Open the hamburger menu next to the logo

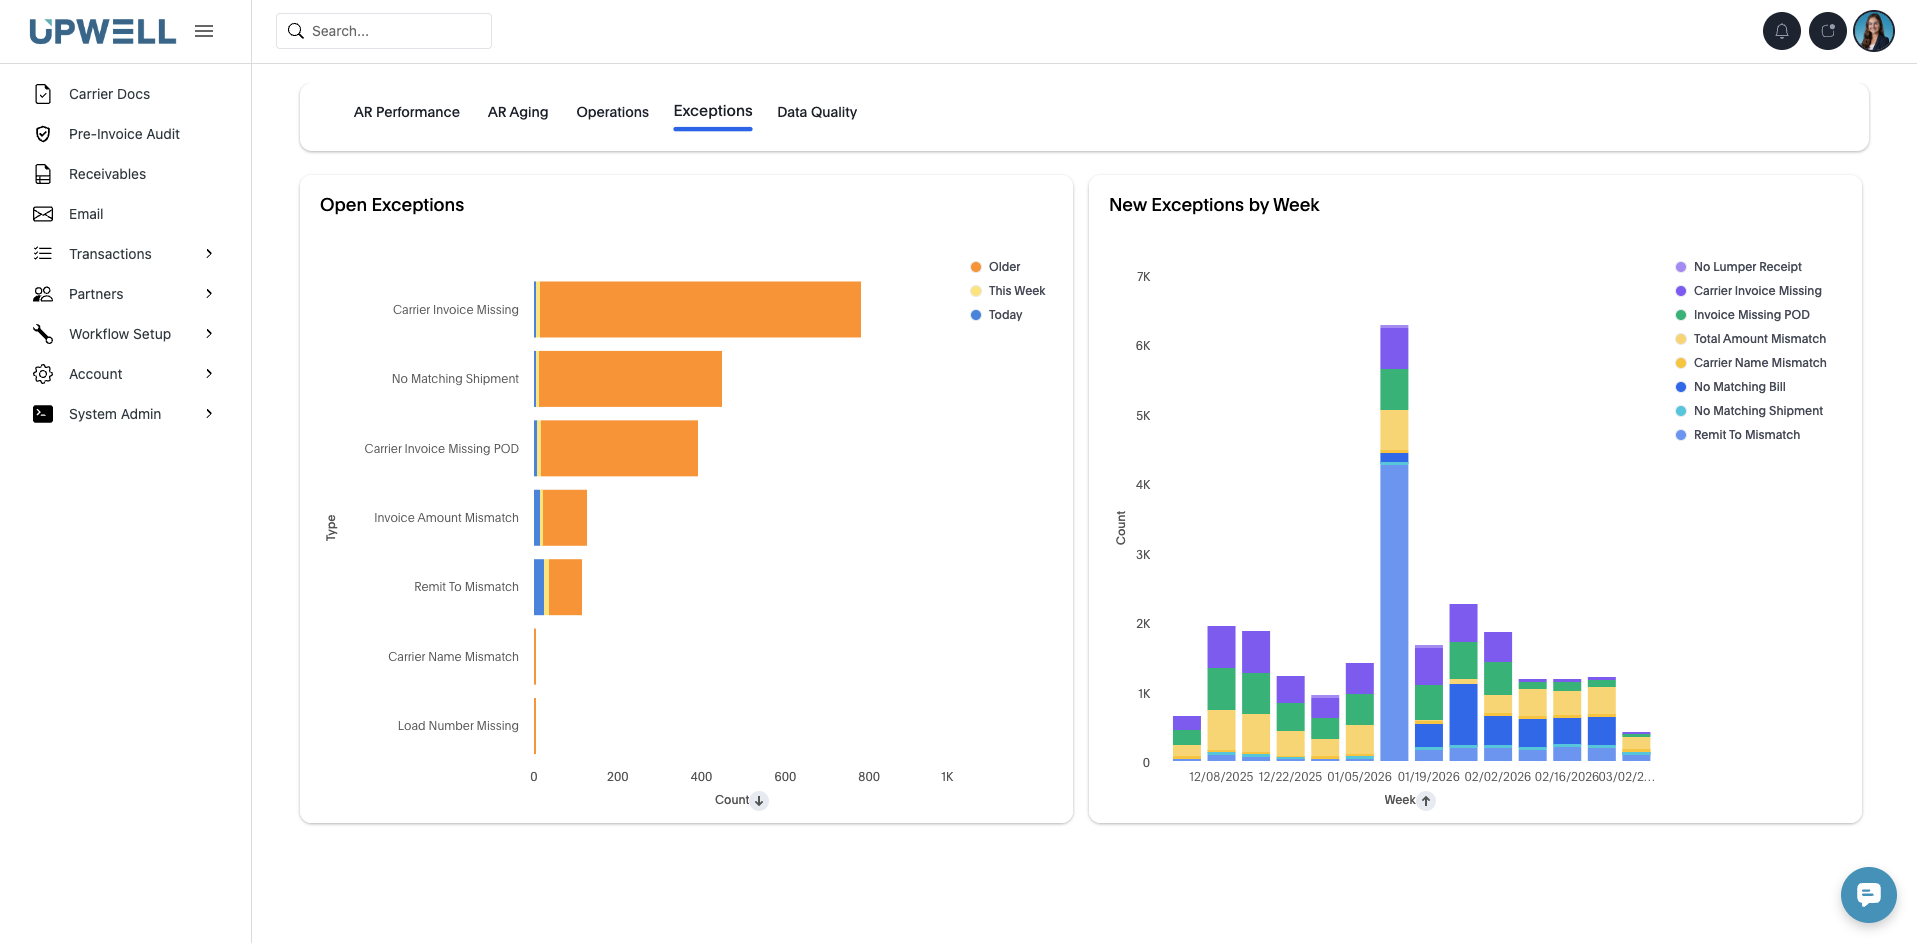tap(204, 31)
